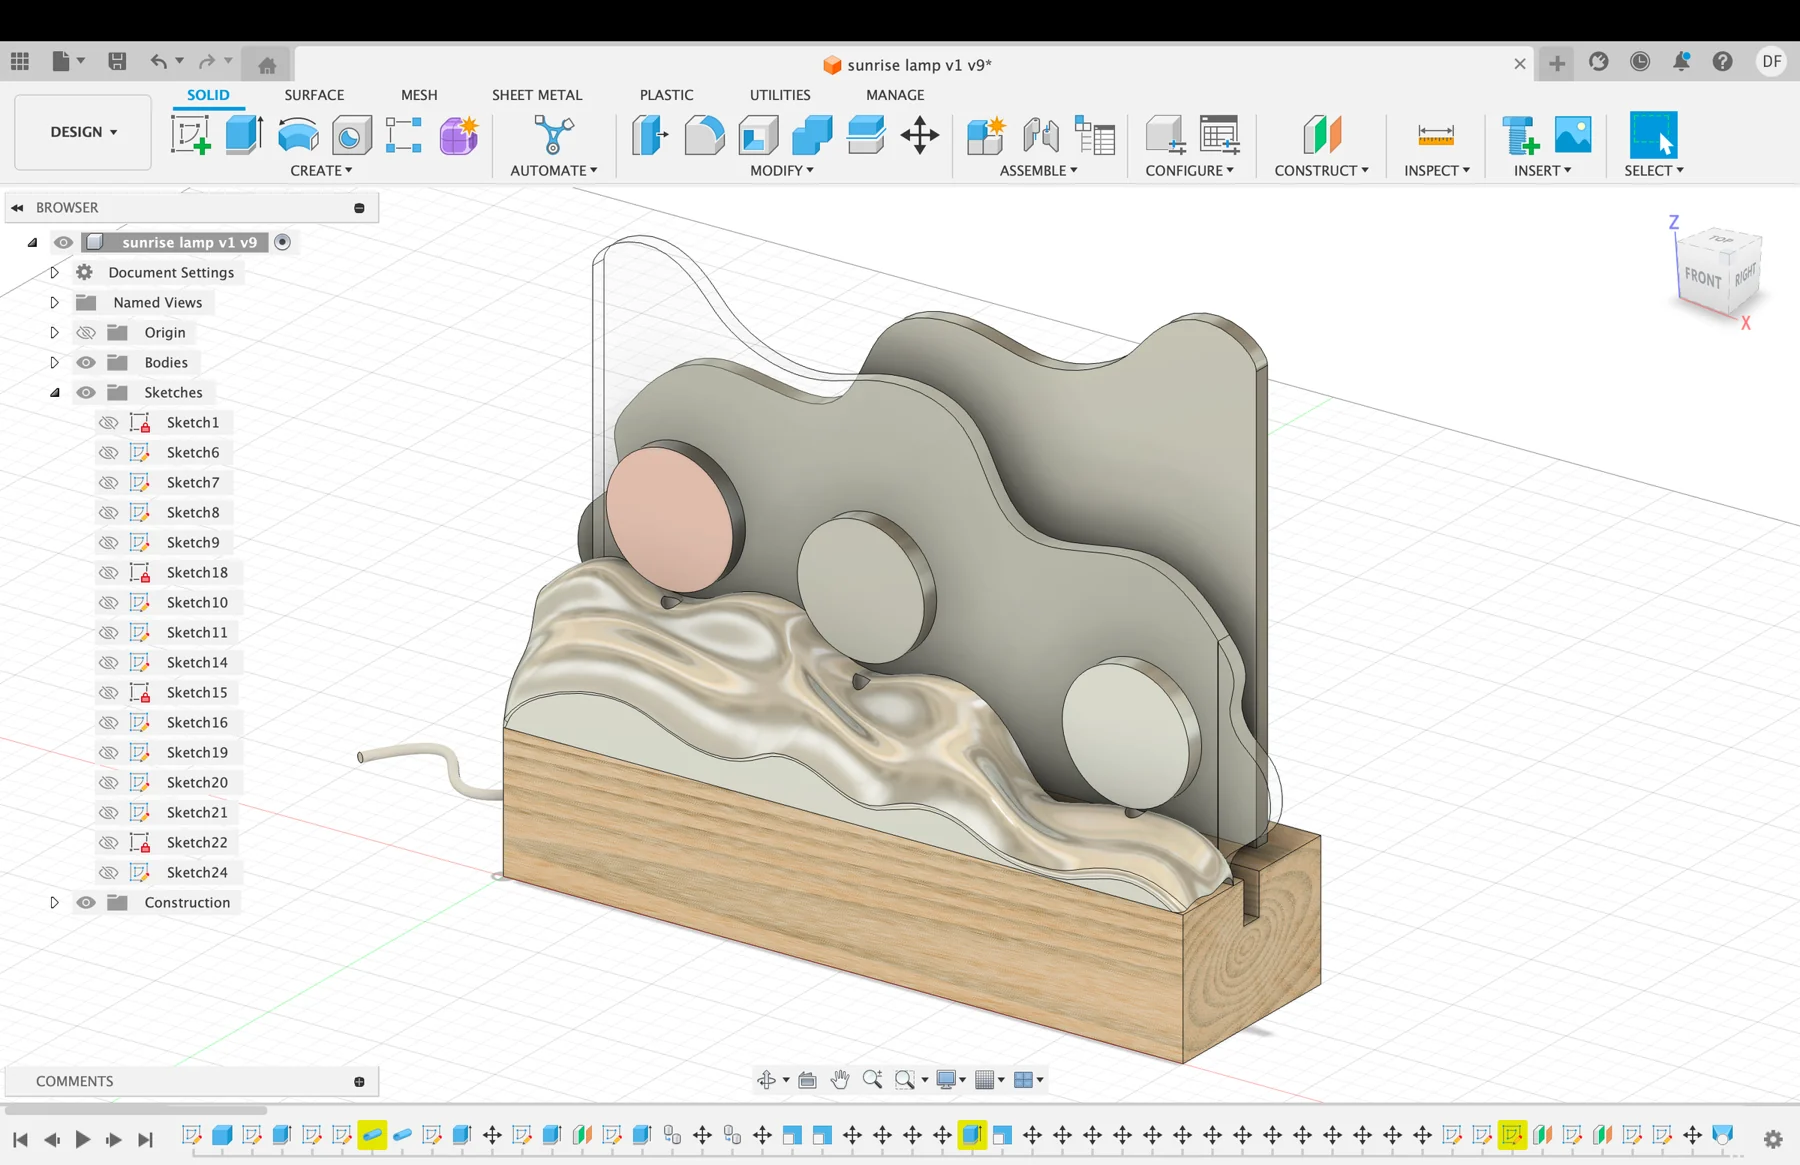Click the Measure tool icon

point(1436,135)
